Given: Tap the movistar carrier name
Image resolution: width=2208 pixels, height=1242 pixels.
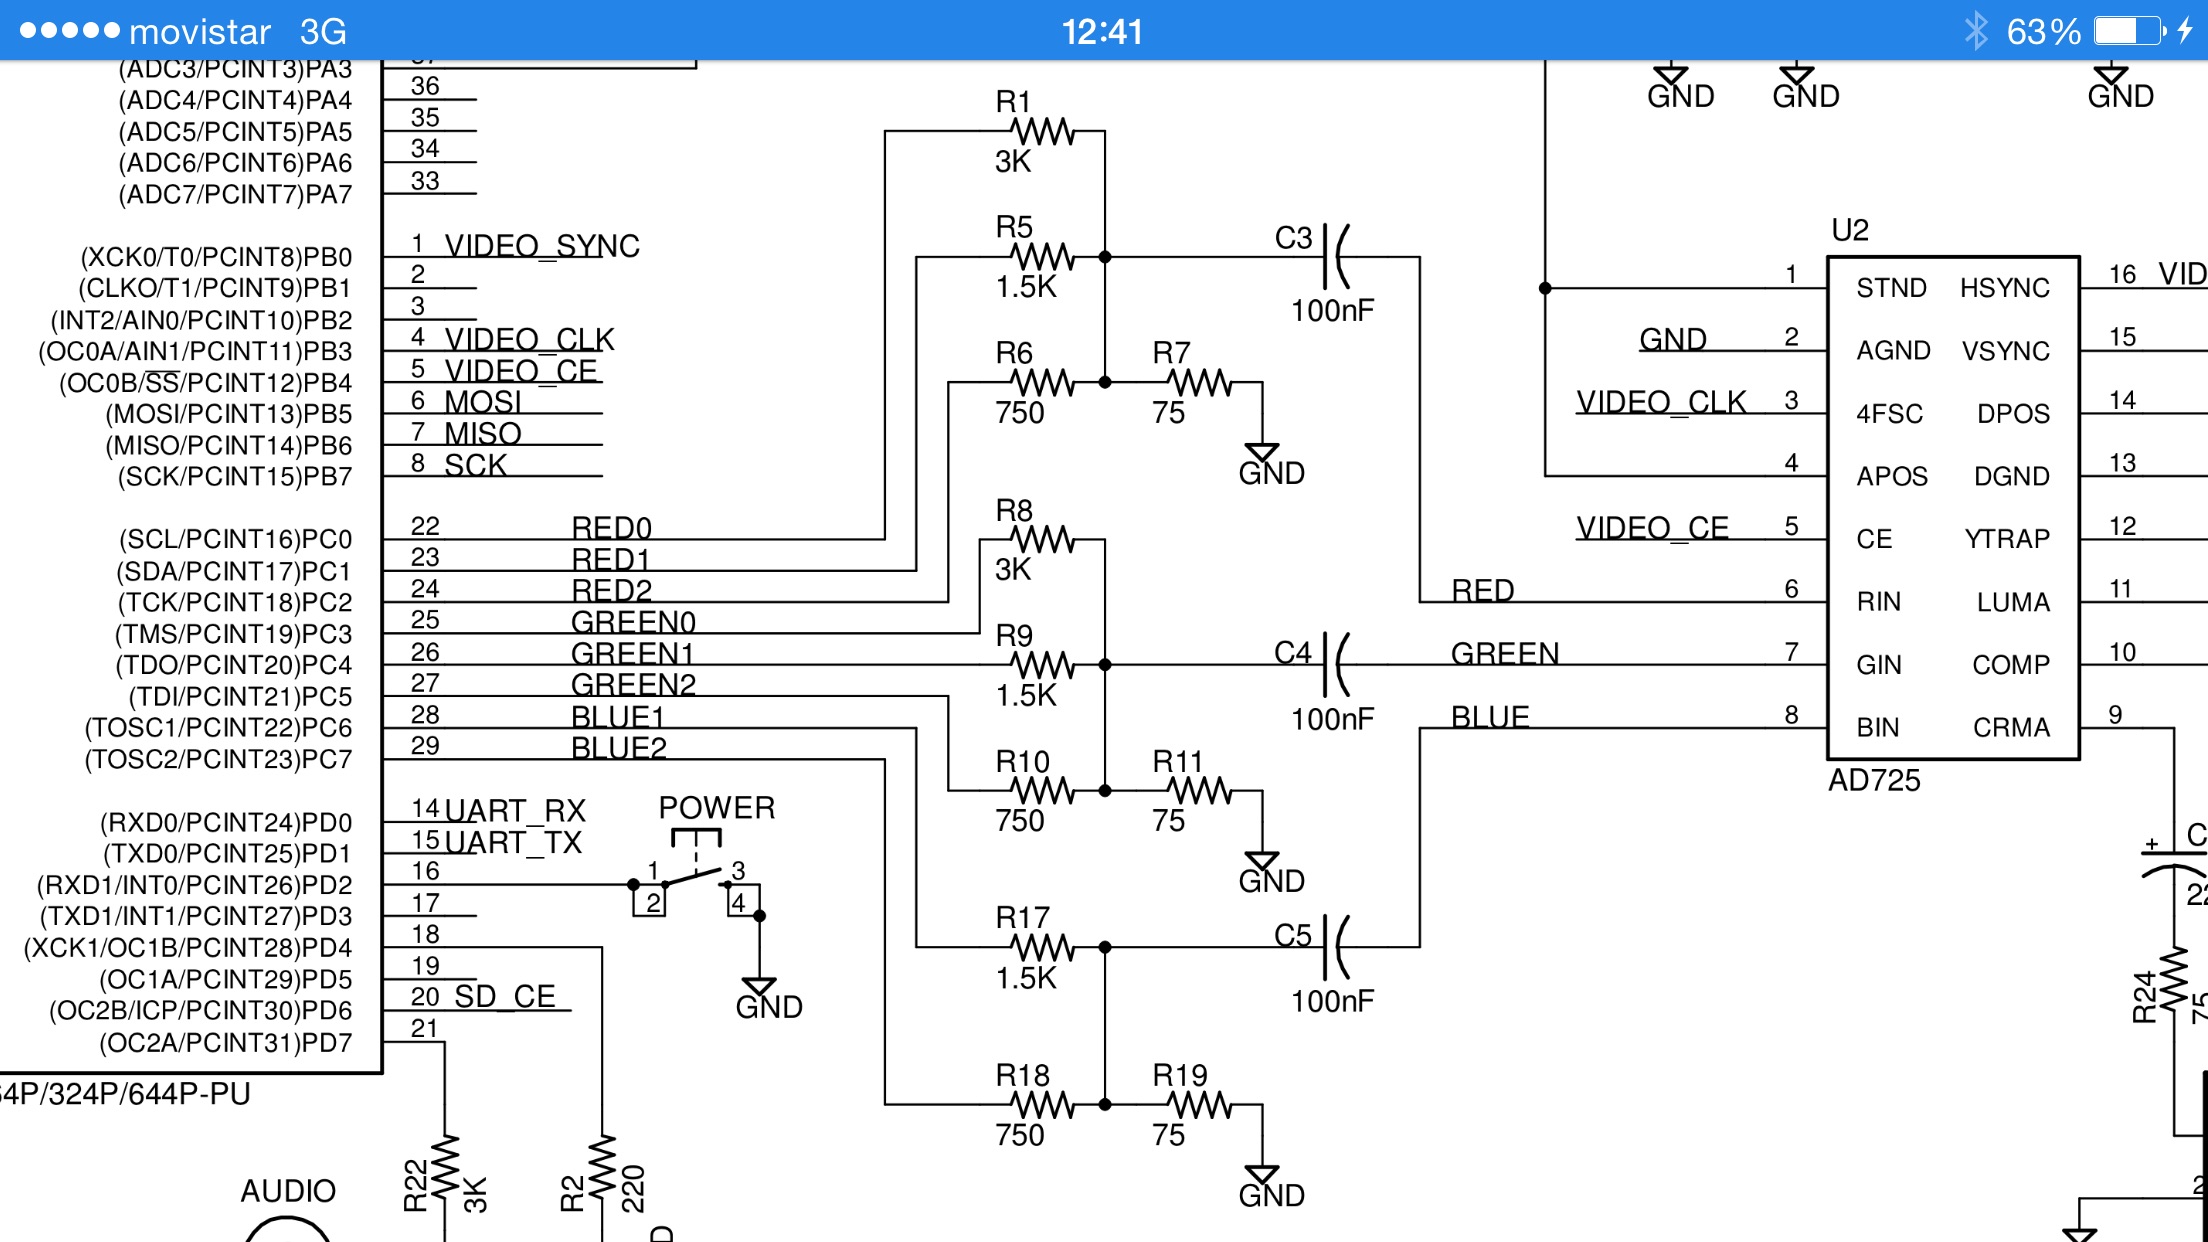Looking at the screenshot, I should pyautogui.click(x=200, y=31).
